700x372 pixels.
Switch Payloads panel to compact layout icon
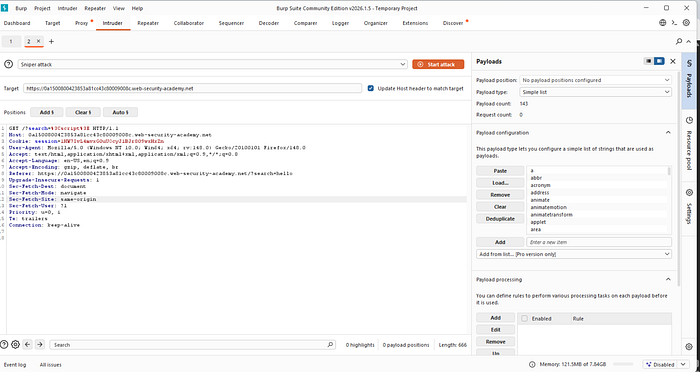(648, 61)
